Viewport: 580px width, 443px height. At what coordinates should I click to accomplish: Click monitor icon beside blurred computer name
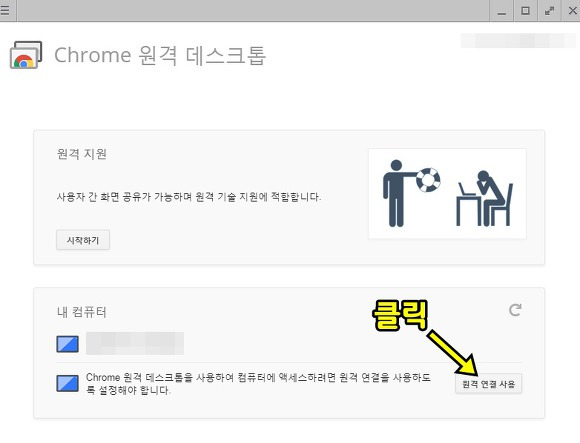67,344
